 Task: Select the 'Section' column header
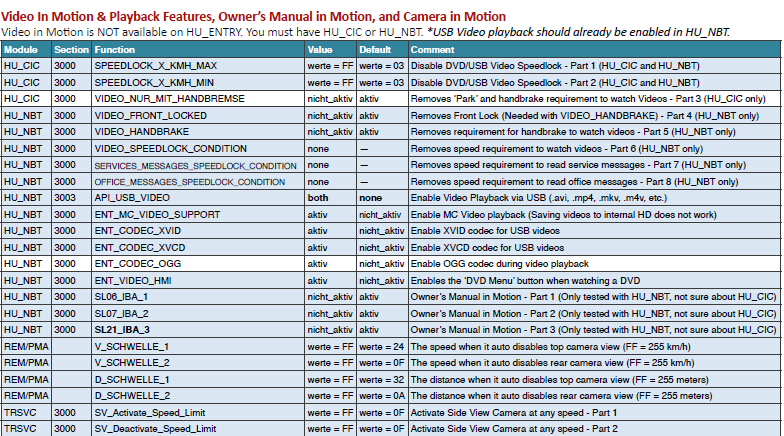click(72, 50)
